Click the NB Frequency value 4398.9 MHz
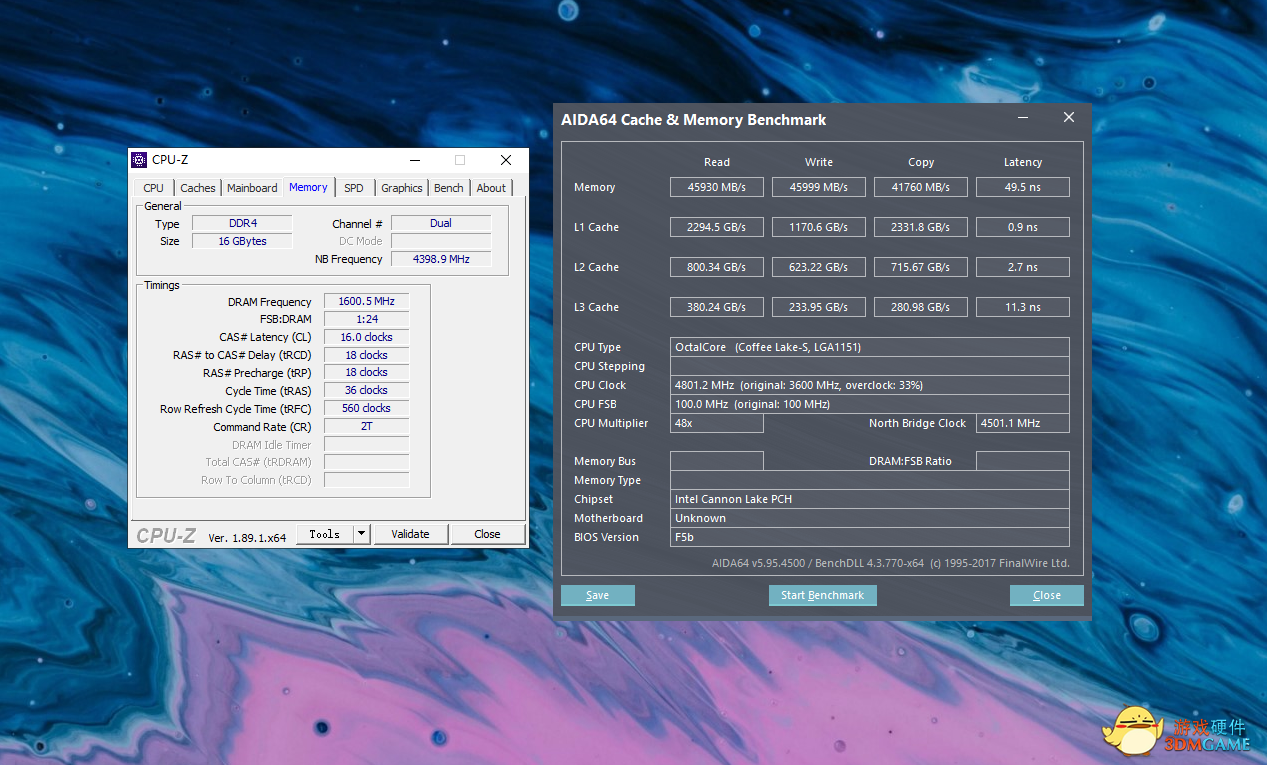Image resolution: width=1267 pixels, height=765 pixels. (441, 259)
